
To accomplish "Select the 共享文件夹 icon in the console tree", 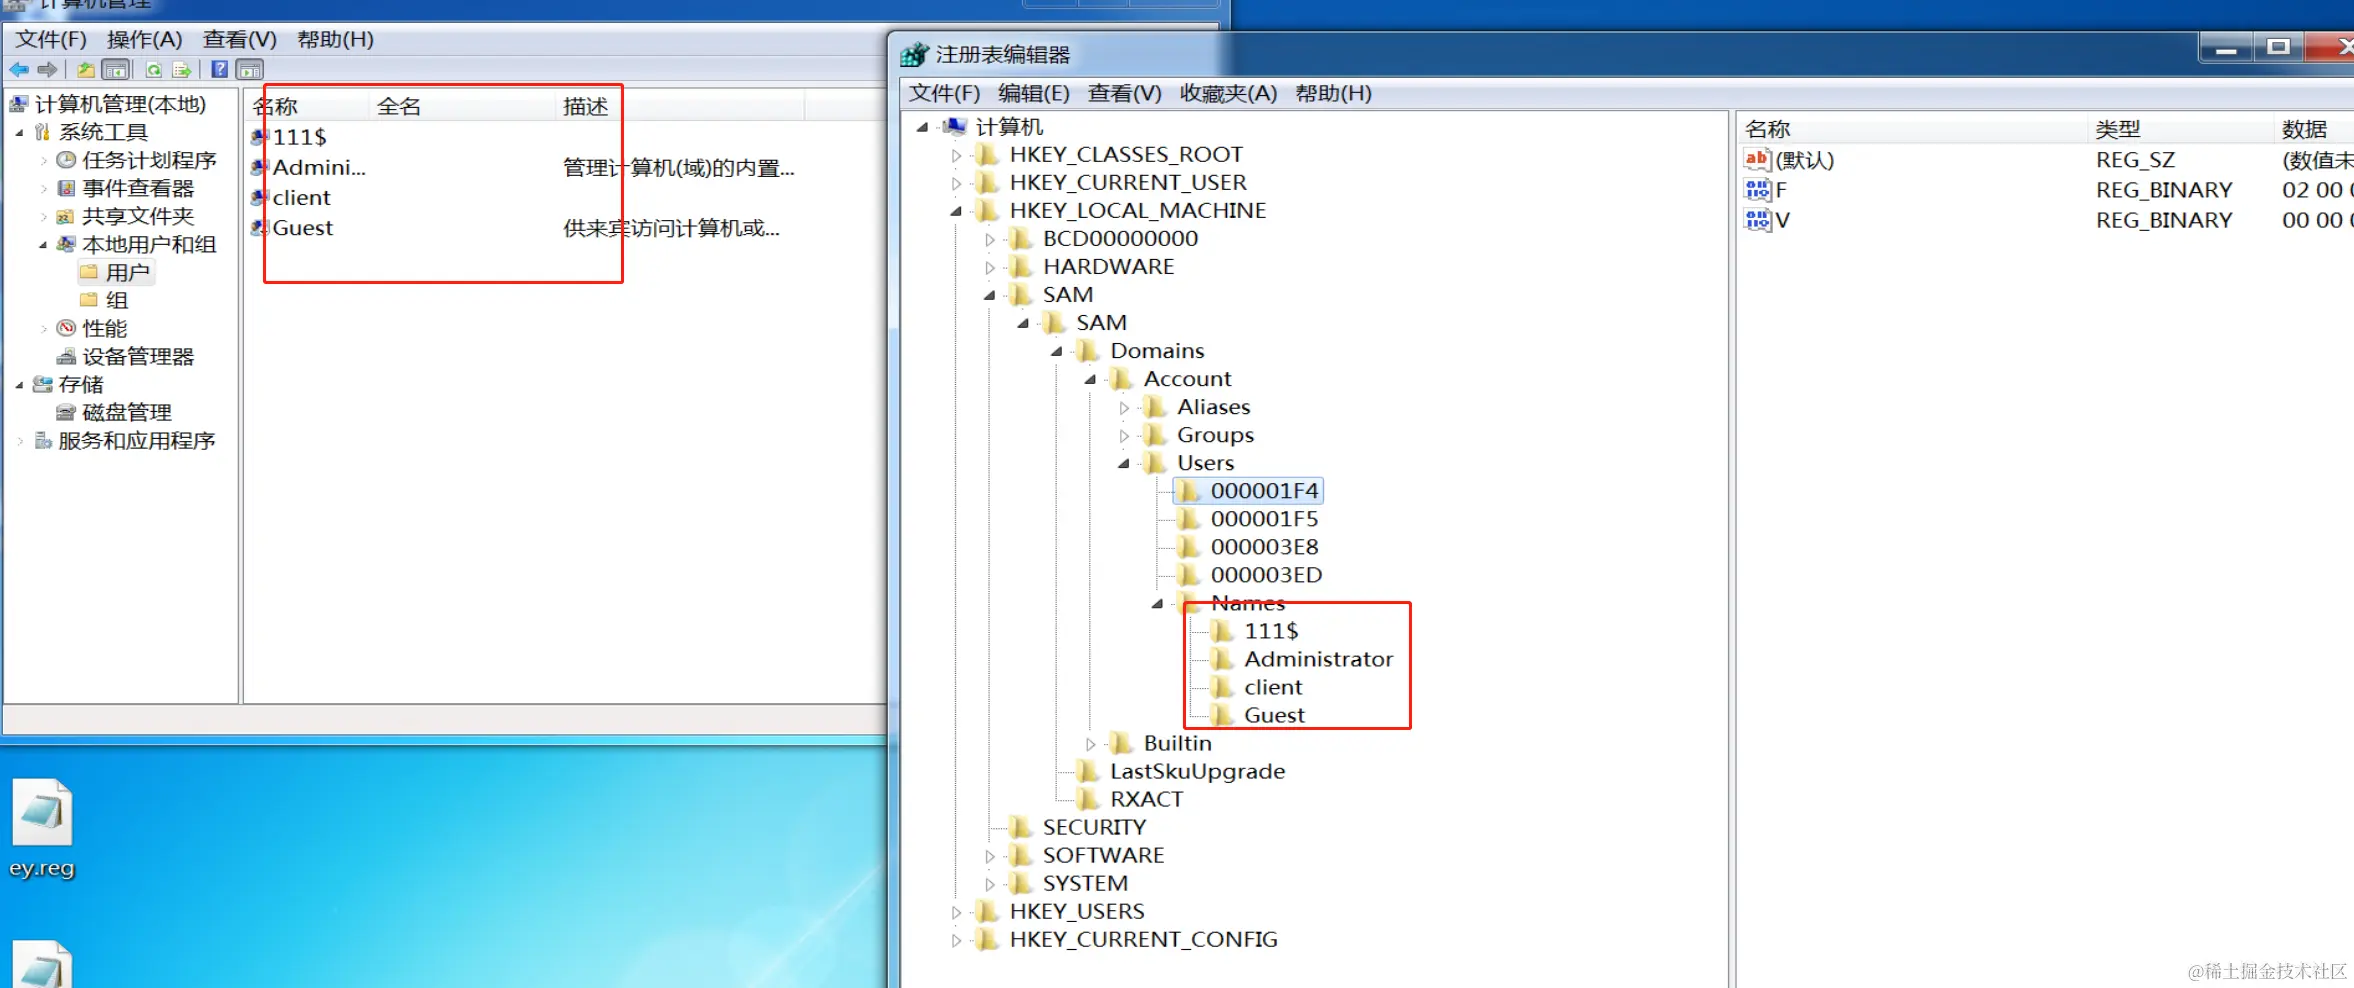I will (x=66, y=216).
